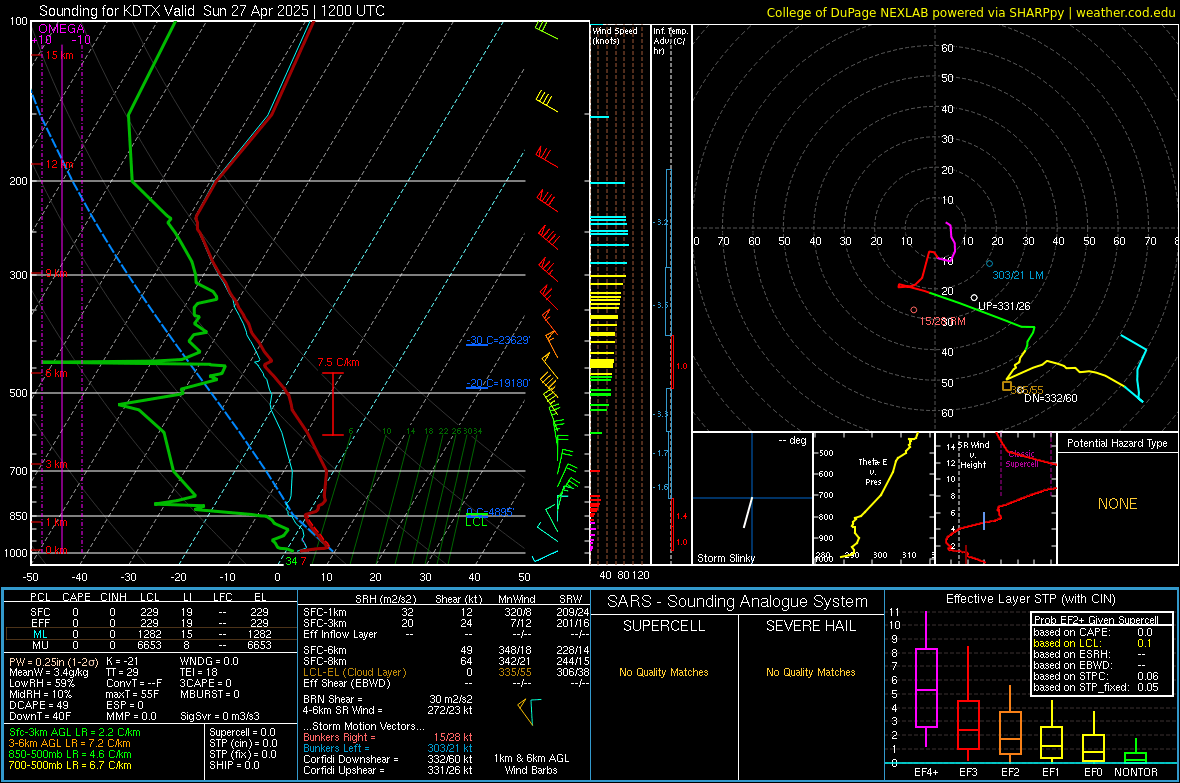
Task: Click the 'Wind Speed (knots)' panel header
Action: click(615, 35)
